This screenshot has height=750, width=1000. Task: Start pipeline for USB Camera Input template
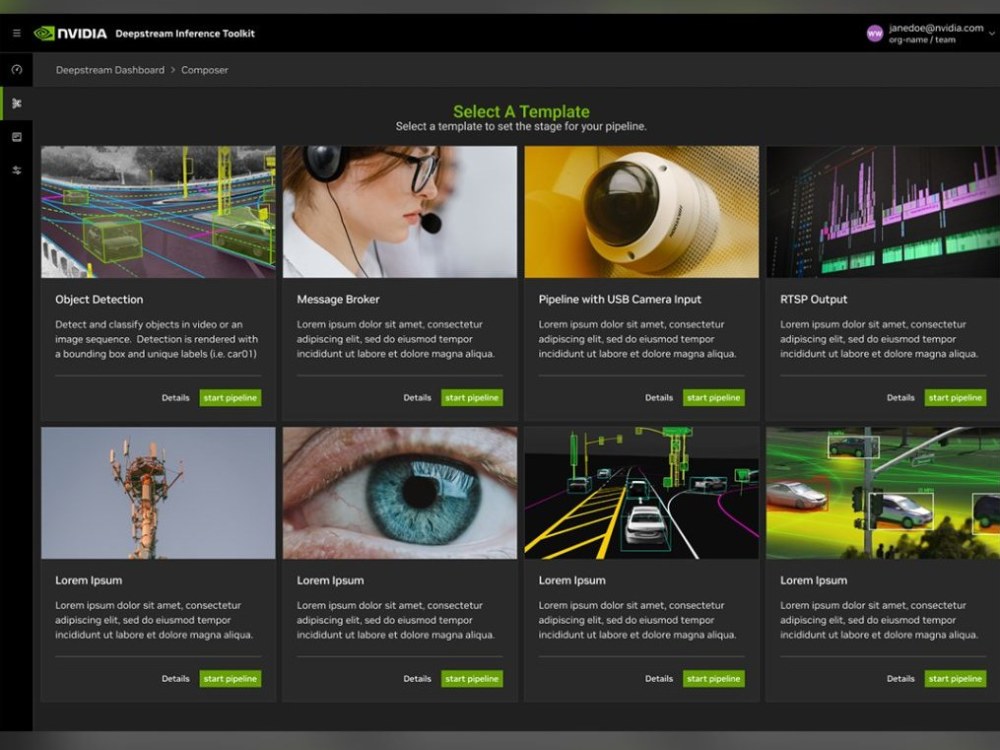(714, 398)
